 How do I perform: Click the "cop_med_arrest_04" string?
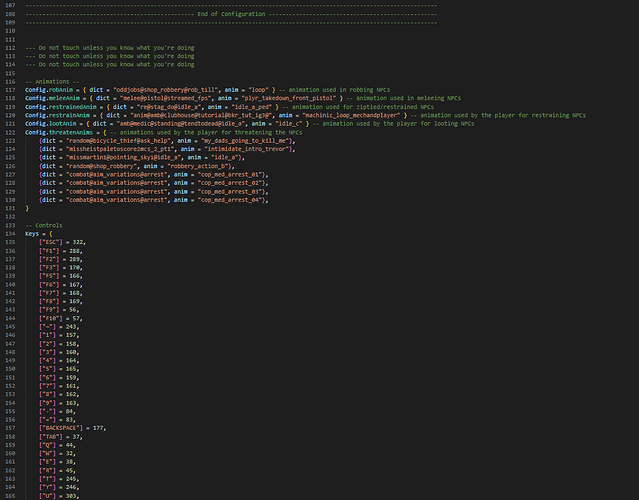click(230, 200)
